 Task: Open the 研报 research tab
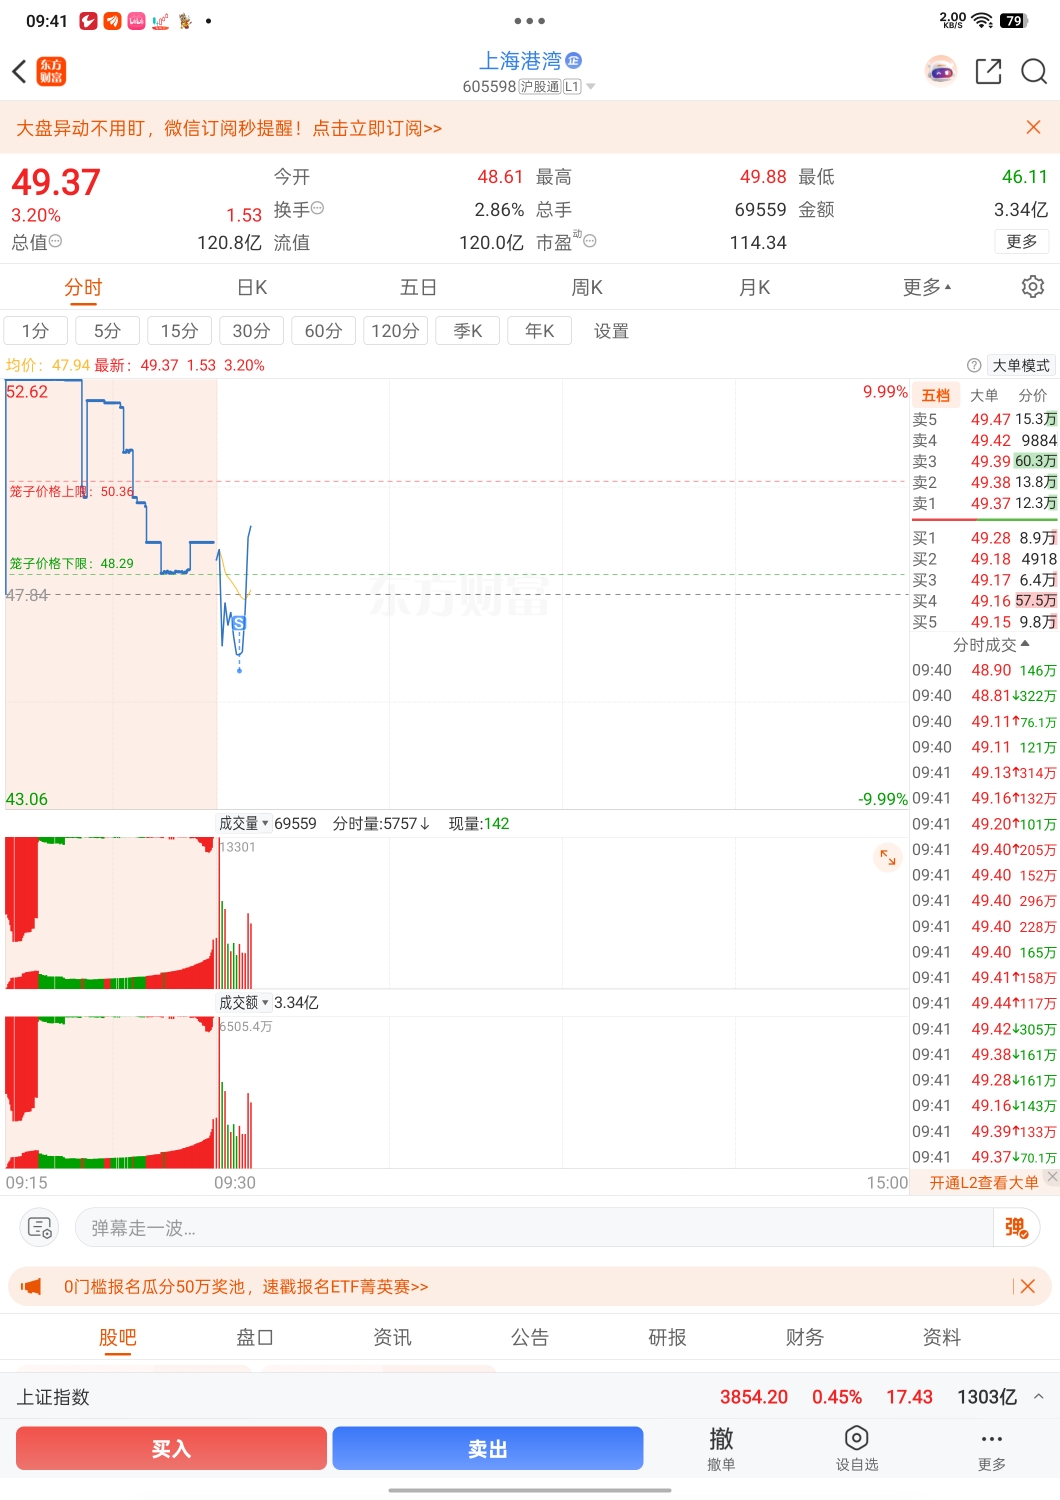[x=667, y=1338]
